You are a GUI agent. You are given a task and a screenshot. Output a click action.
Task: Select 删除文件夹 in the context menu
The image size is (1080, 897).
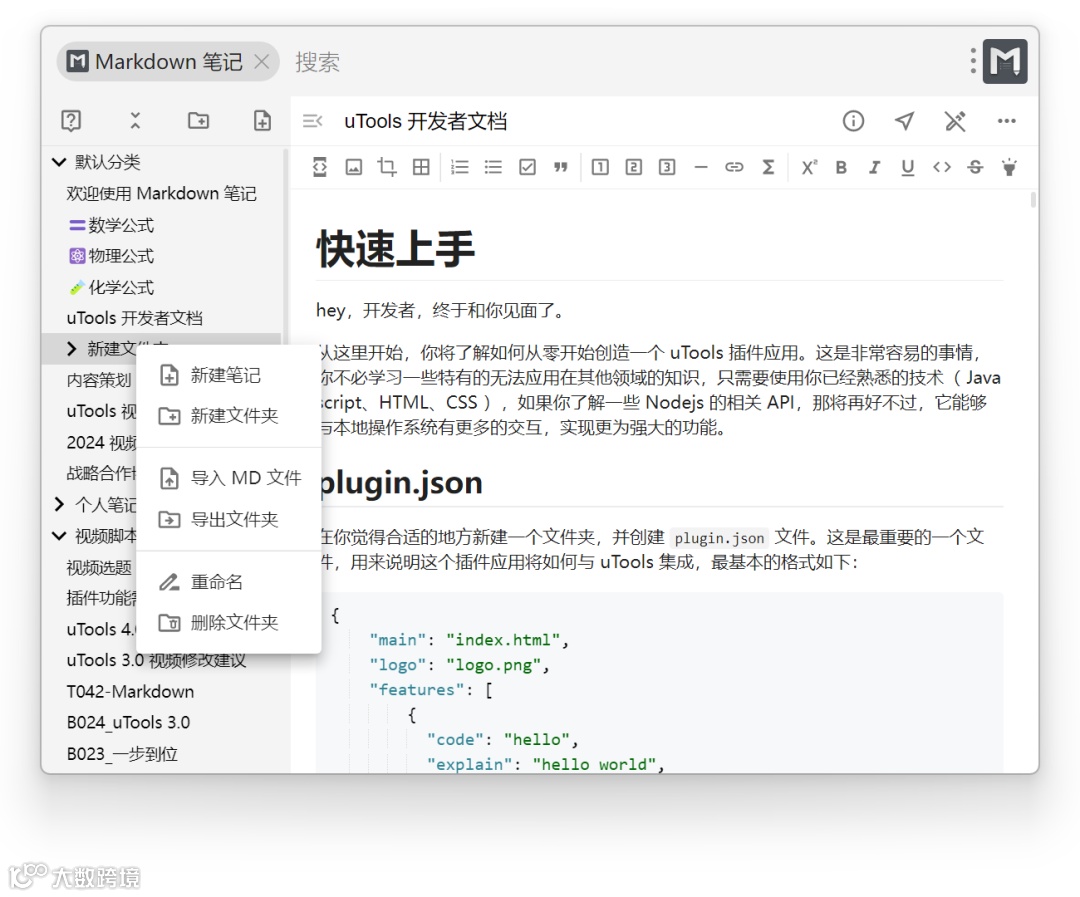(229, 622)
